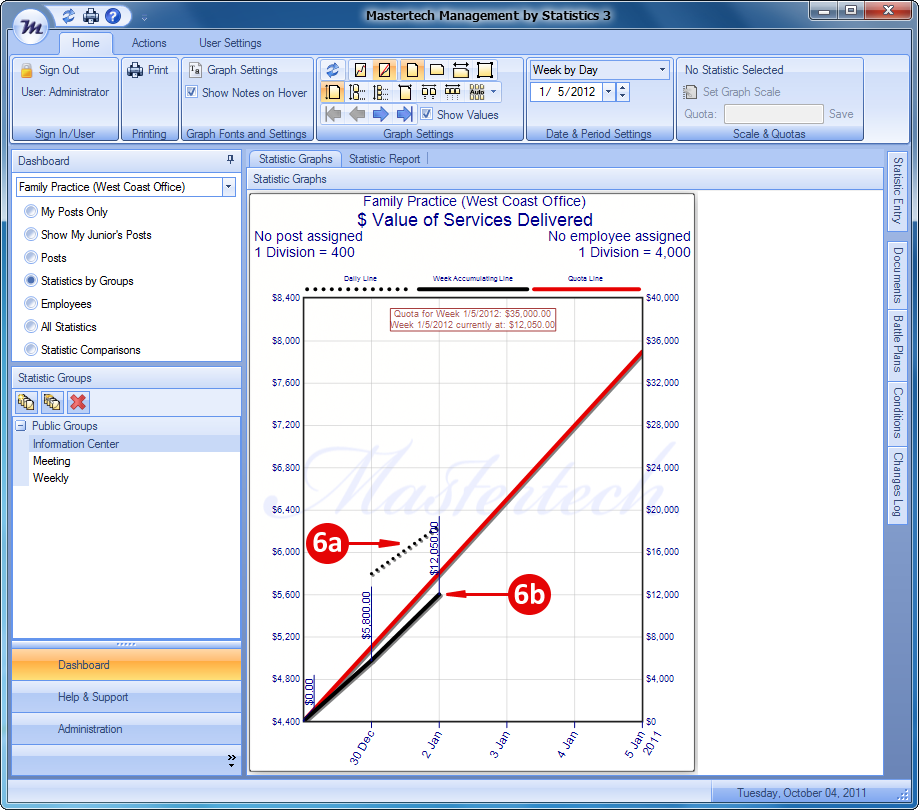Jump to last period with blue end arrow

(x=404, y=114)
